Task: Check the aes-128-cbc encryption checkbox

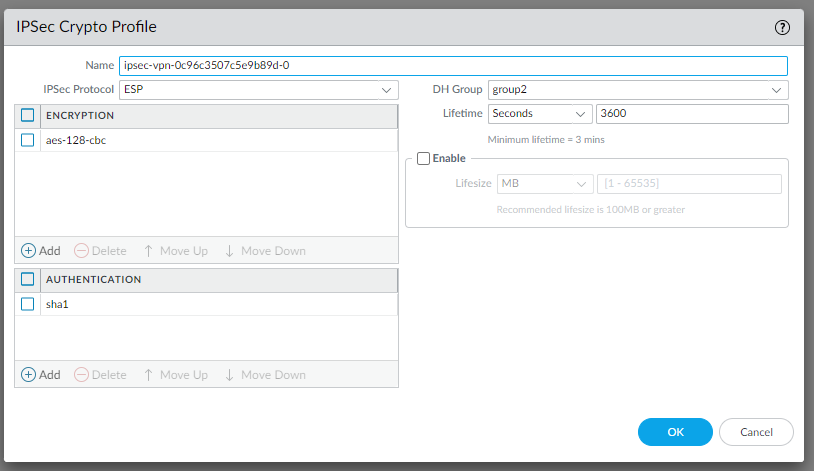Action: tap(28, 140)
